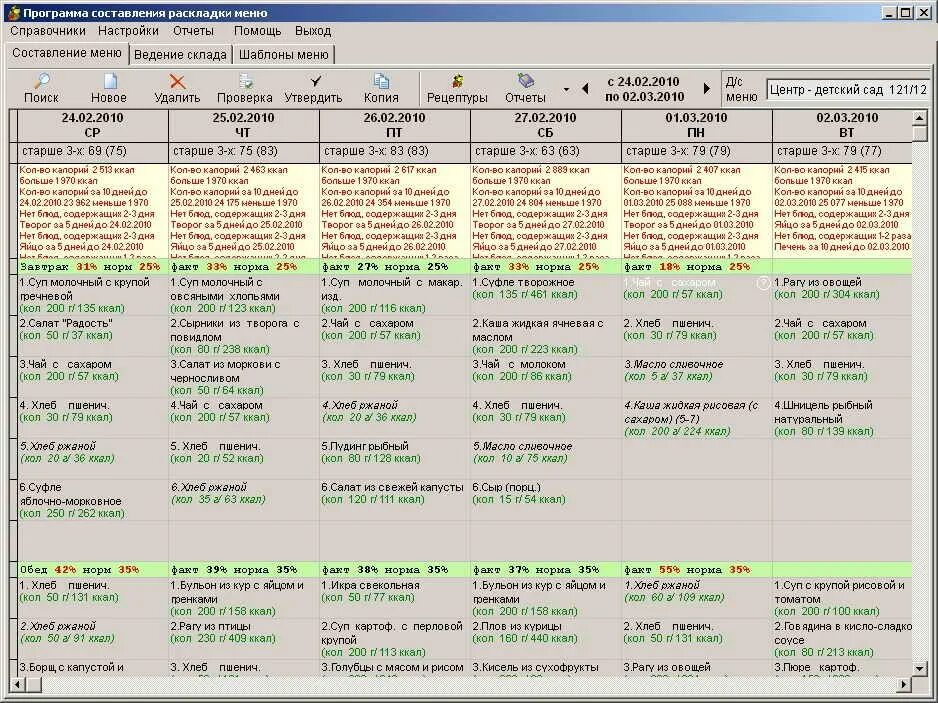The image size is (938, 703).
Task: Open the Справочники menu
Action: (x=48, y=31)
